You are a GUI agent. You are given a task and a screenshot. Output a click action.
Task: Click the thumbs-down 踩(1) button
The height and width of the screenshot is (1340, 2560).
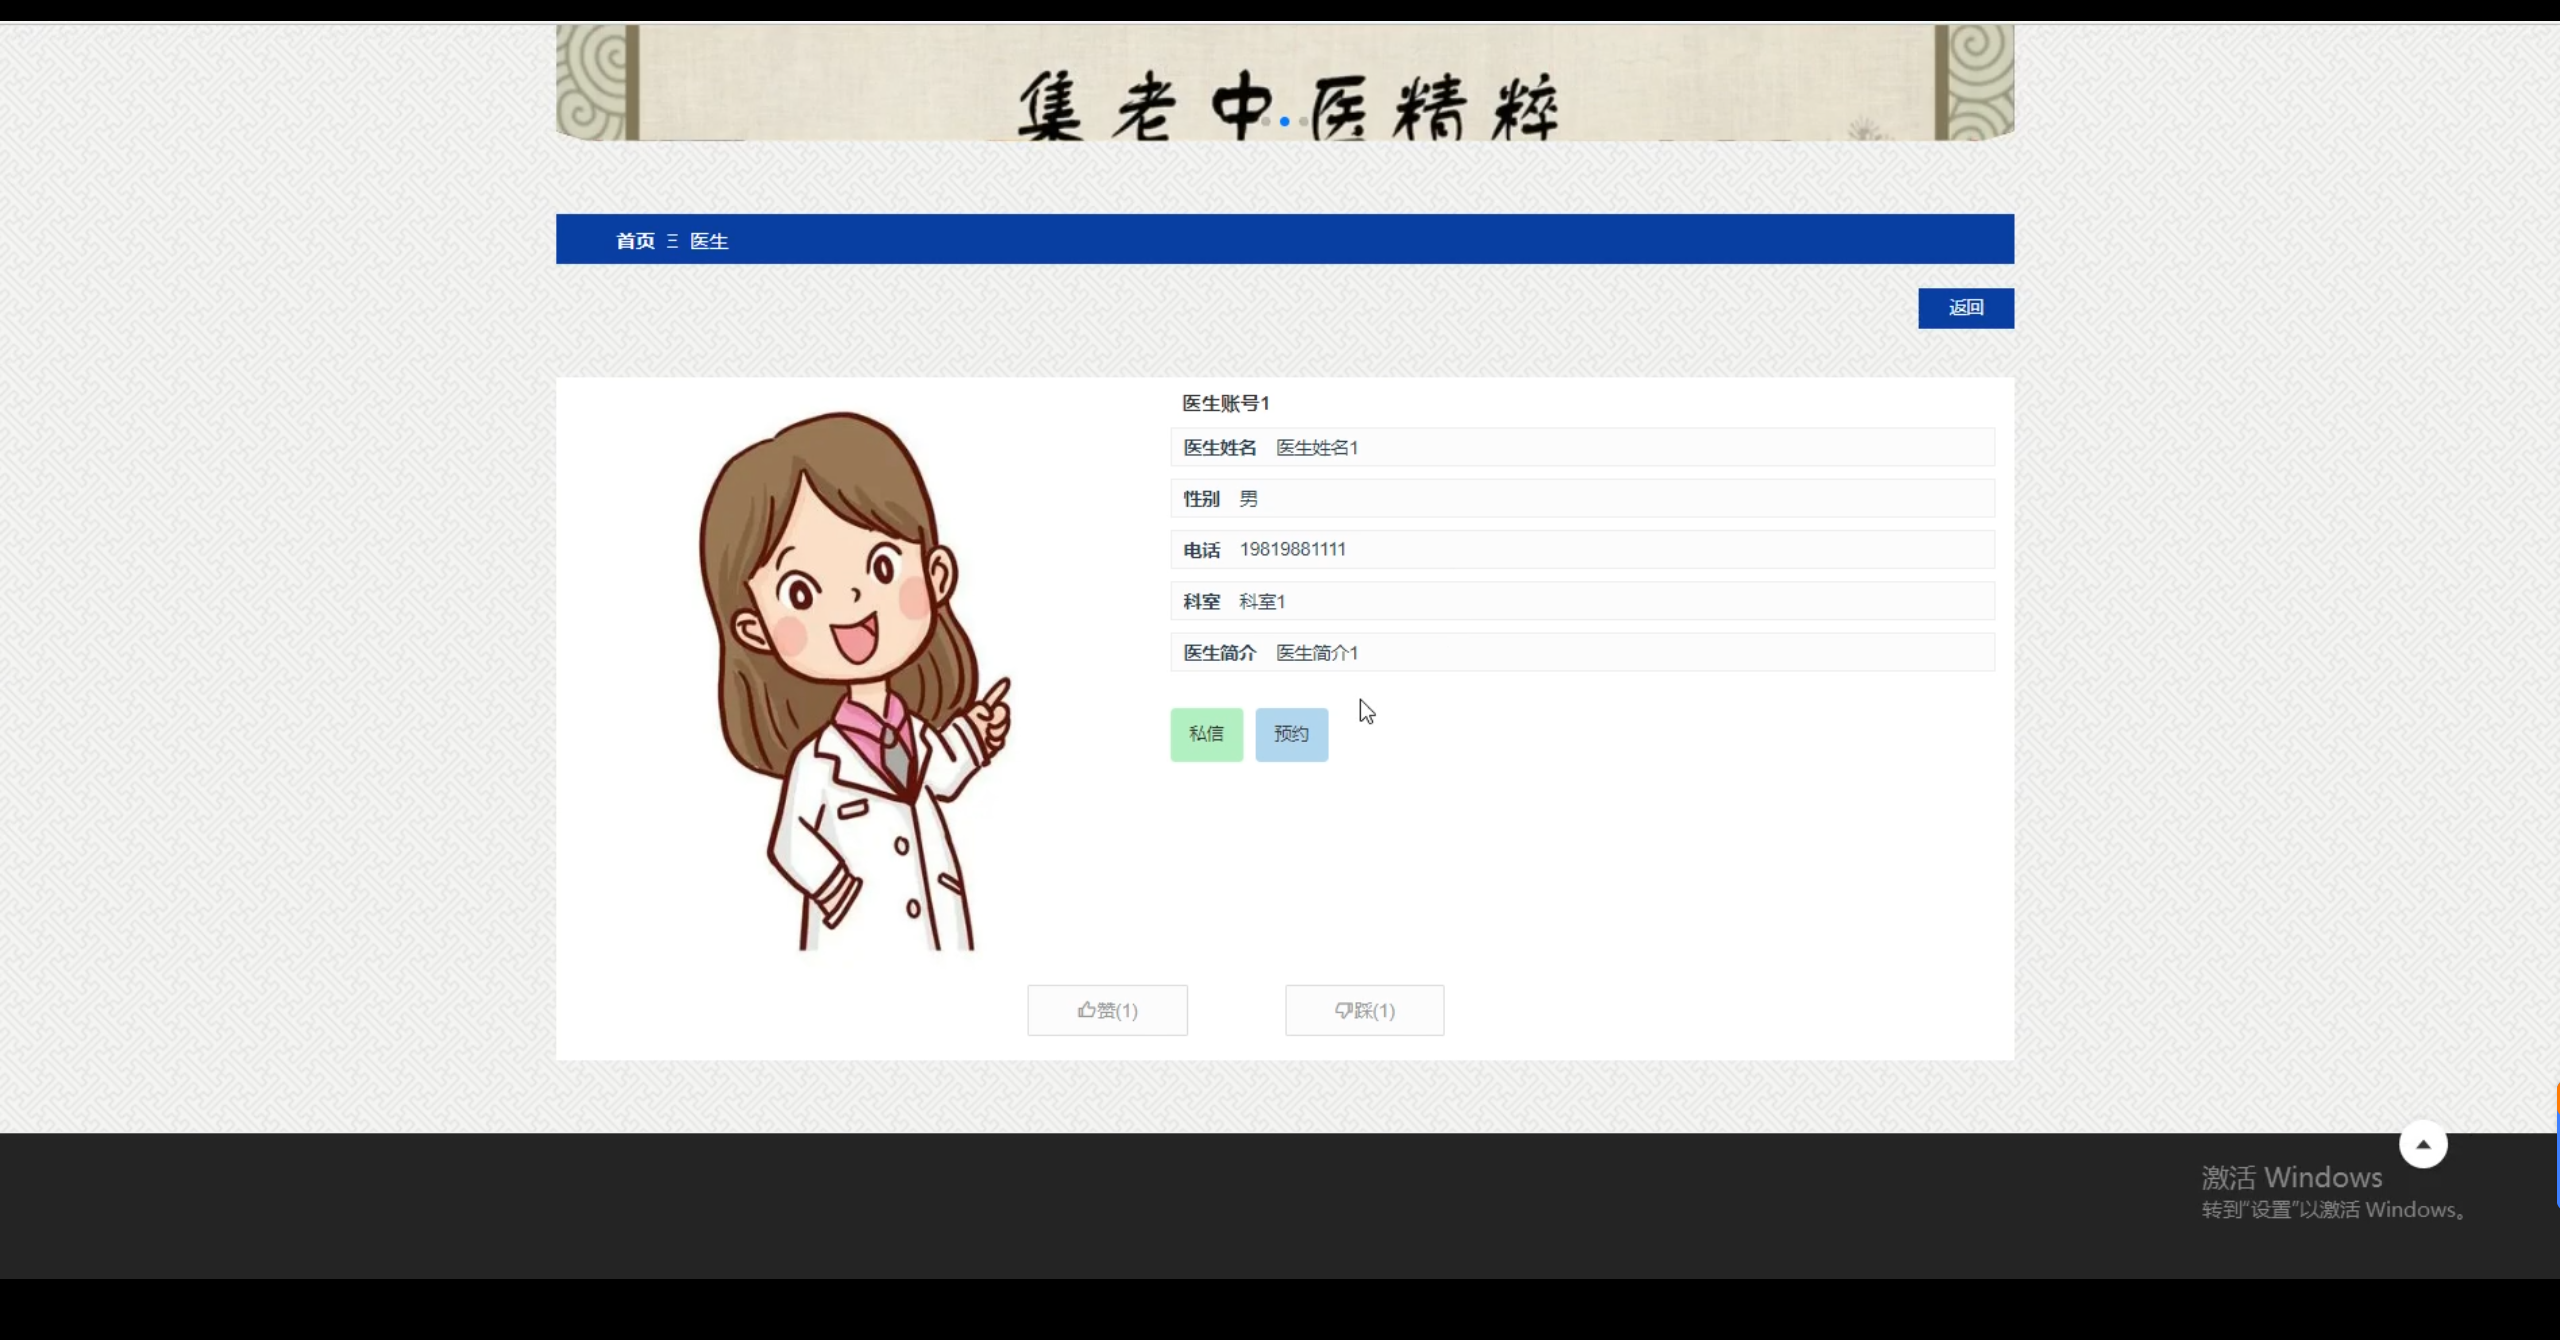pos(1364,1010)
